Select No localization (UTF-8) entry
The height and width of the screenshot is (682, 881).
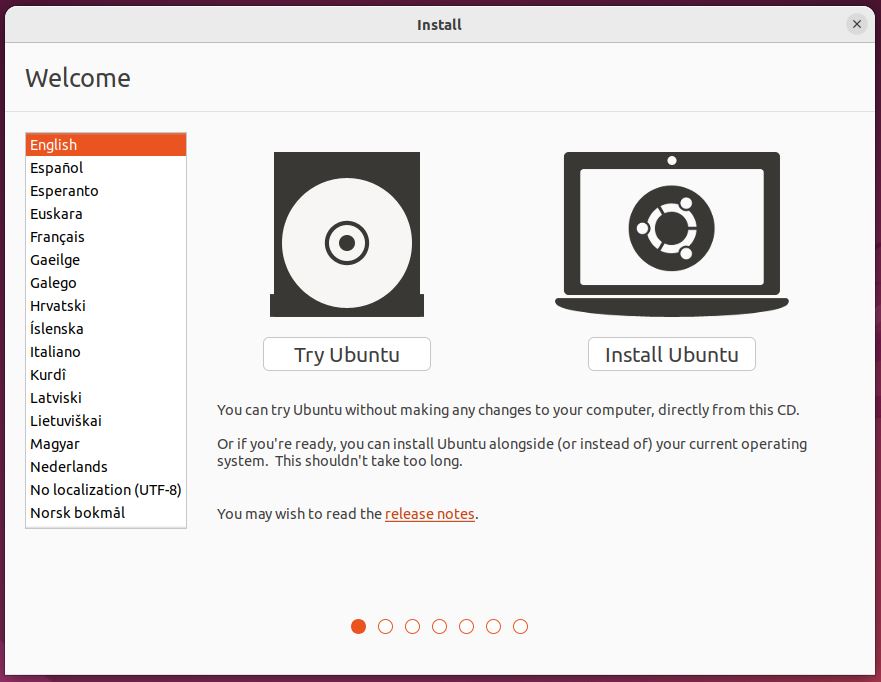pos(106,490)
